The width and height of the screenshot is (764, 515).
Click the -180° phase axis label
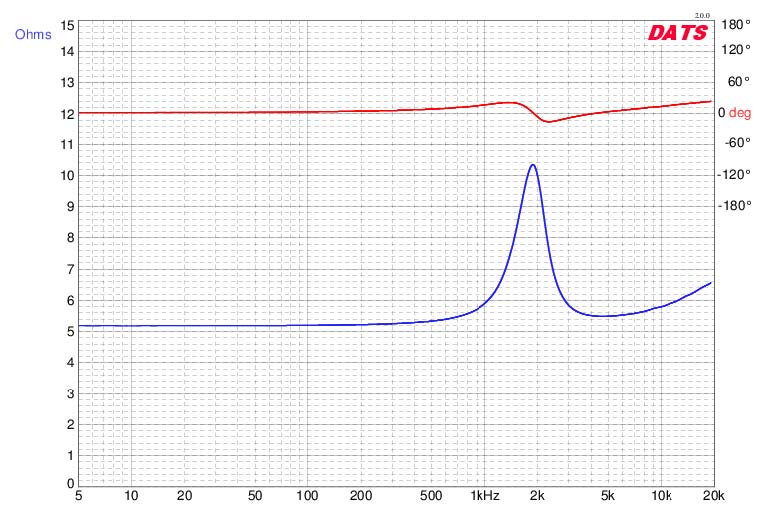click(734, 205)
